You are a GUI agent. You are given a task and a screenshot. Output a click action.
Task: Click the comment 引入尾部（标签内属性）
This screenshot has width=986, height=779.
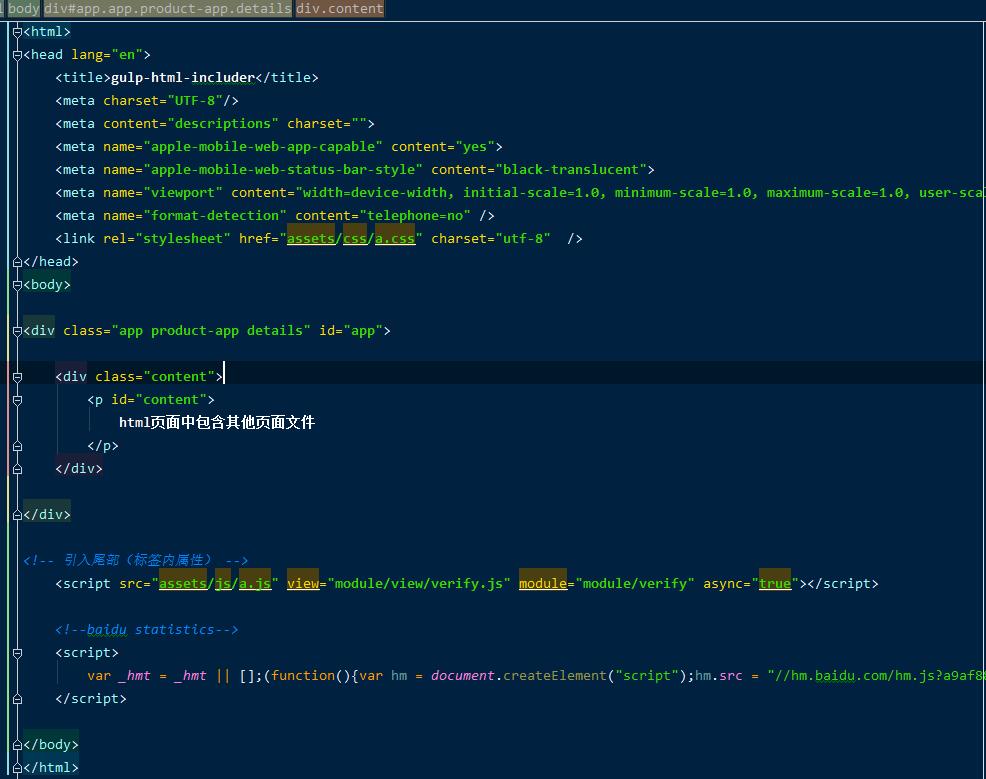pos(138,560)
